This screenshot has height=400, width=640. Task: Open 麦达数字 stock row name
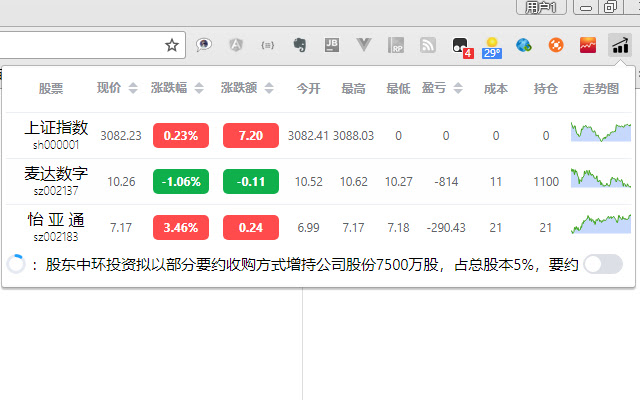(56, 174)
